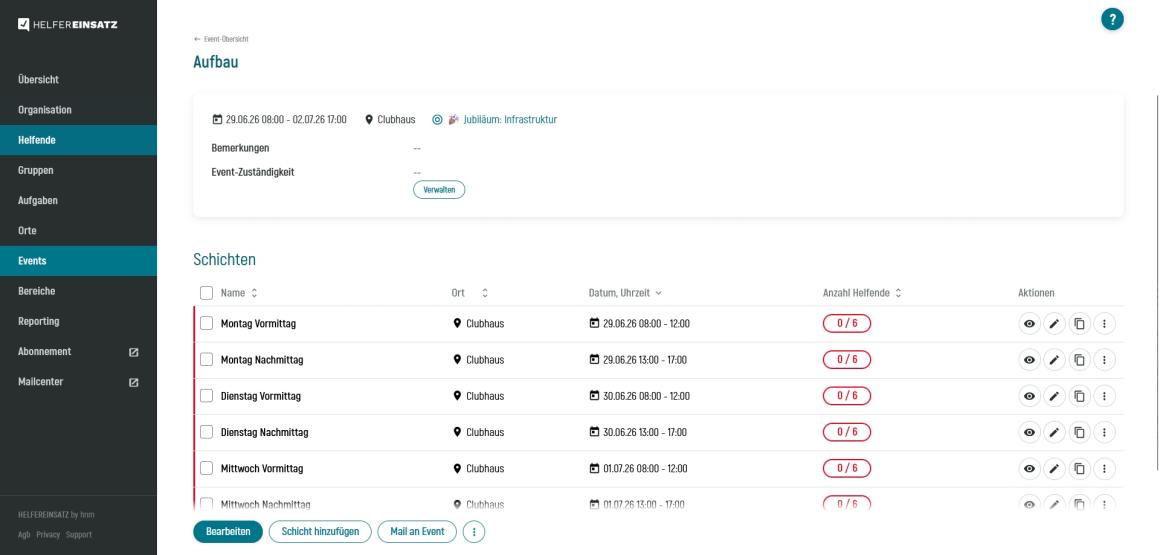View the Montag Vormittag shift with eye icon
The height and width of the screenshot is (555, 1160).
pyautogui.click(x=1029, y=324)
